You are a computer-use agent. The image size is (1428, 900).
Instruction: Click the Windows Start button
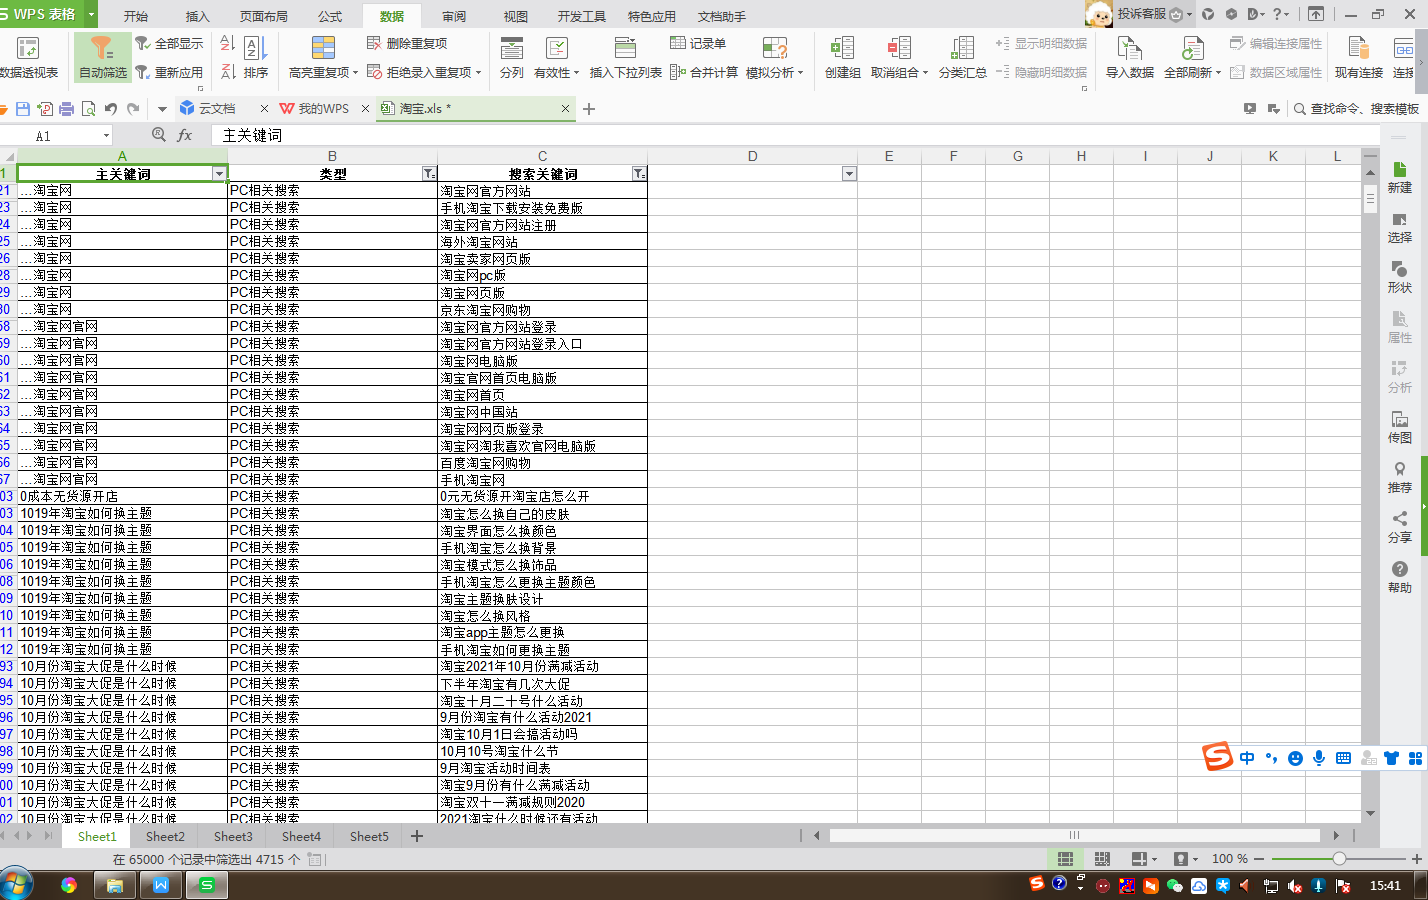pos(15,885)
